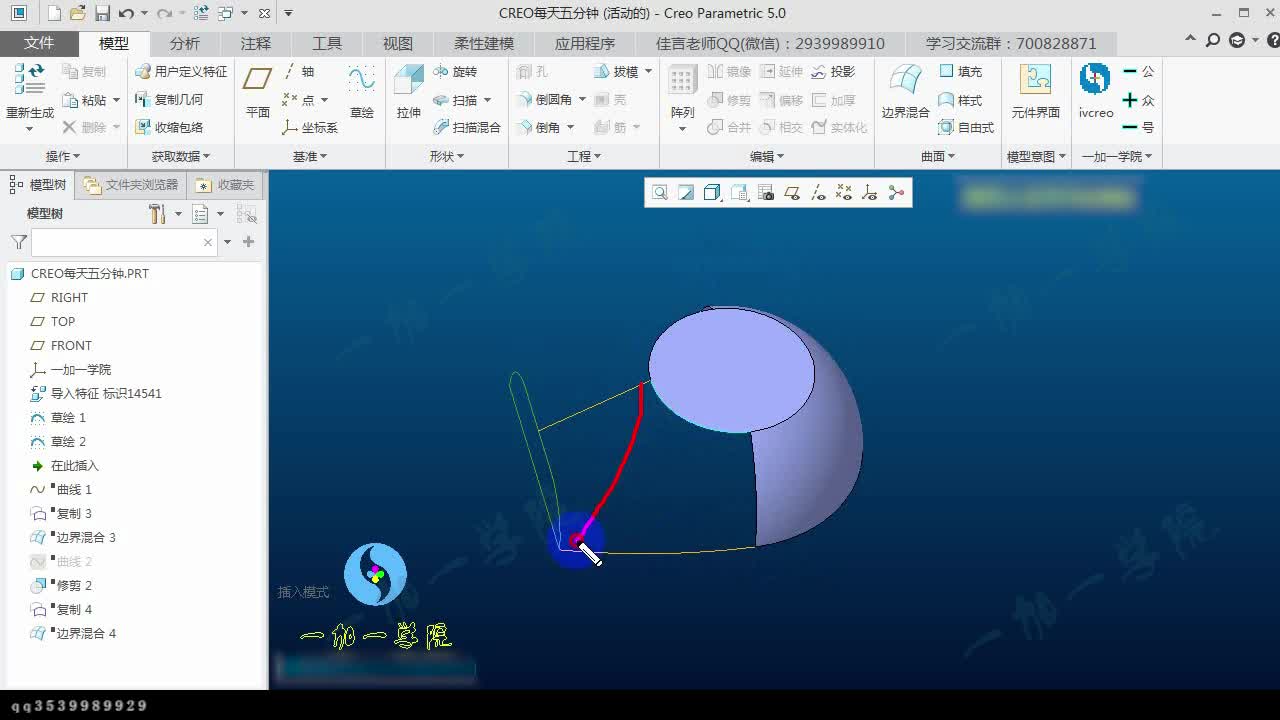
Task: Open the Sketch (草绘) tool
Action: coord(361,91)
